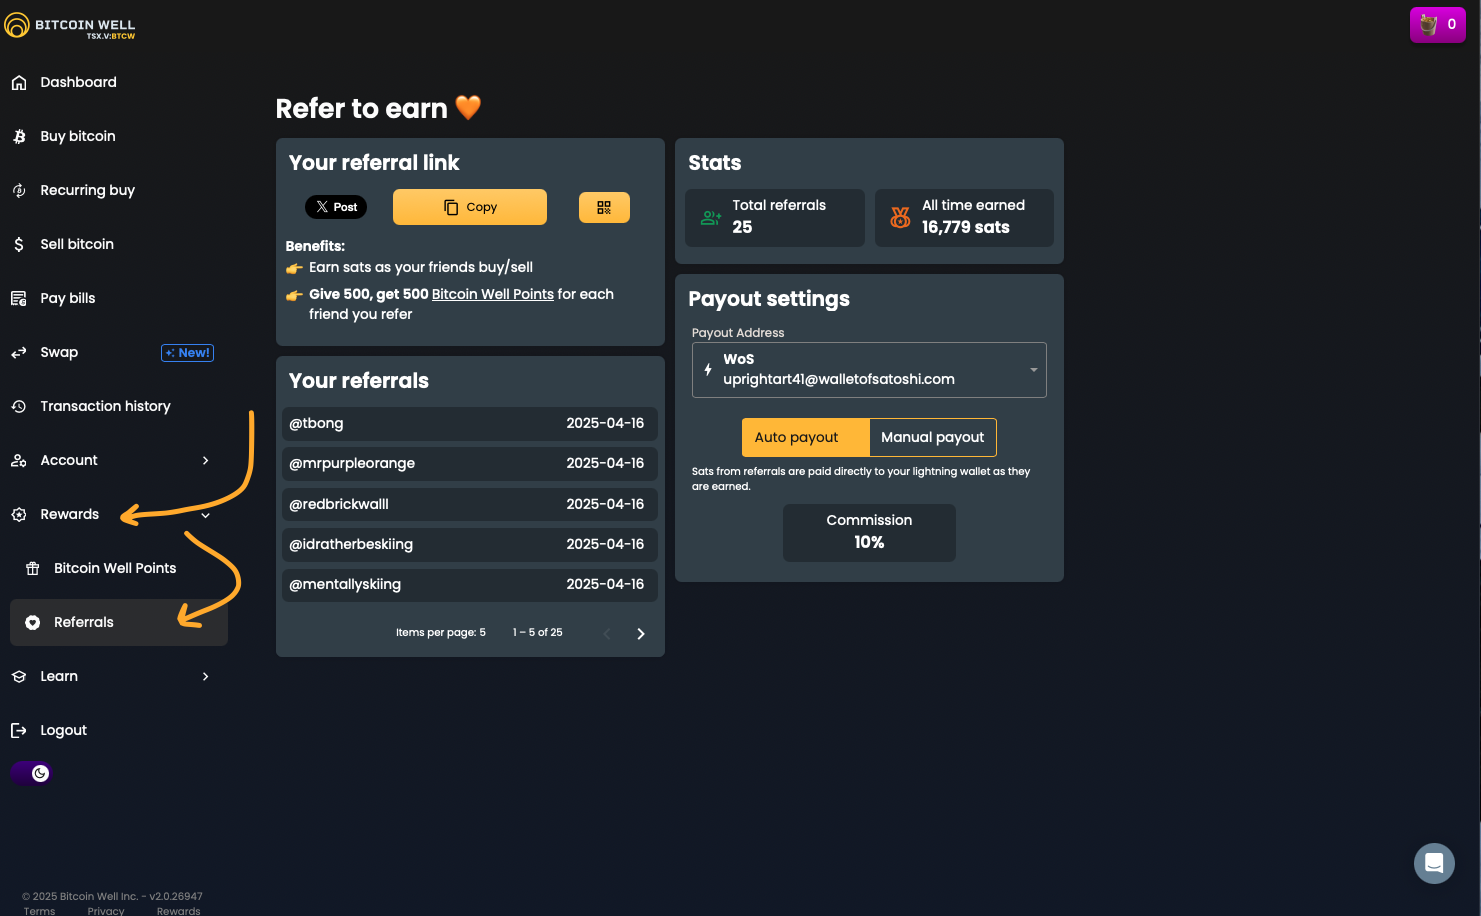Go to Swap in the sidebar

point(59,353)
